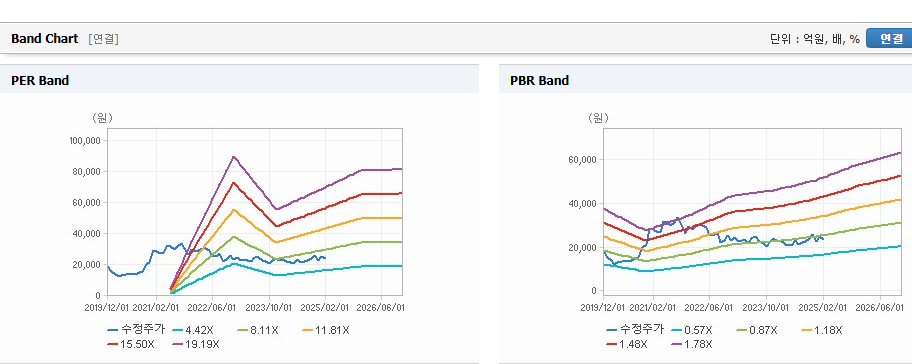
Task: Click 2026/06/01 x-axis label in PER chart
Action: tap(381, 307)
